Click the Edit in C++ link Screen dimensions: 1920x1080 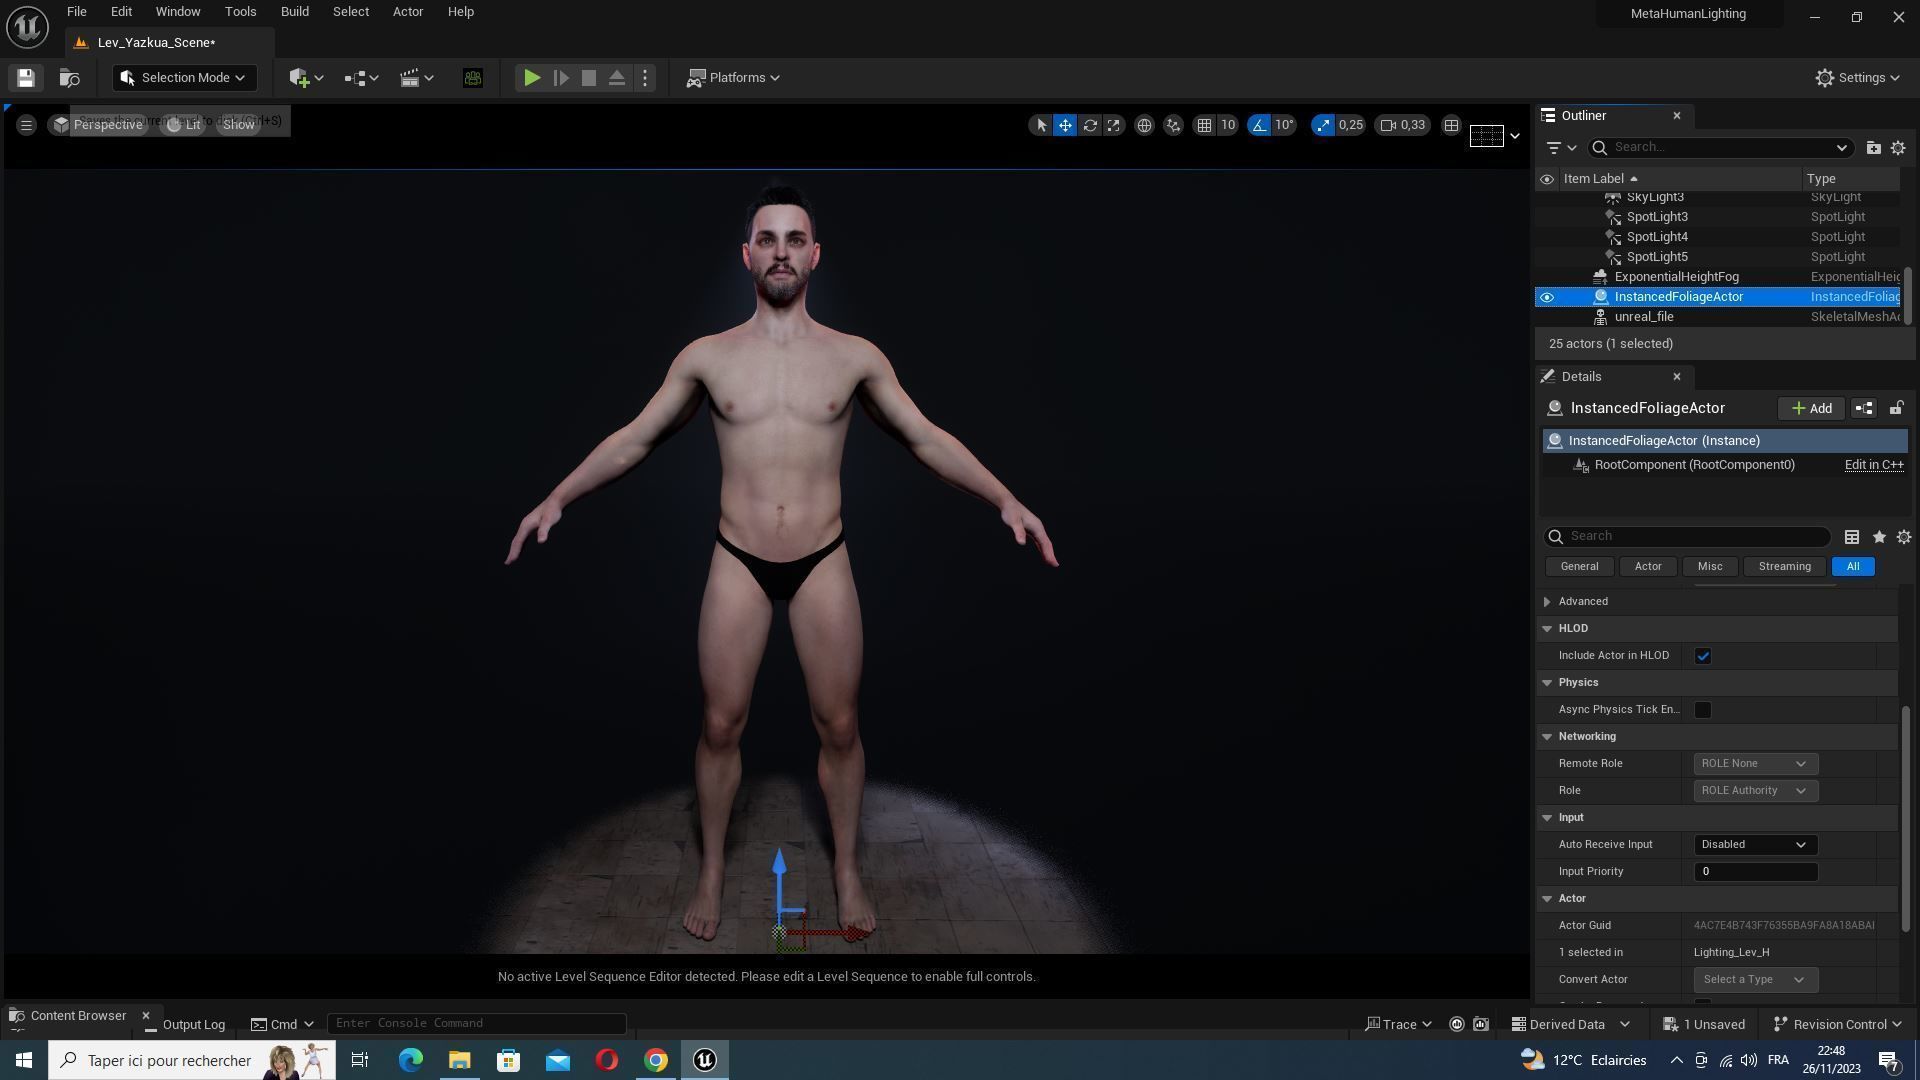pyautogui.click(x=1873, y=465)
